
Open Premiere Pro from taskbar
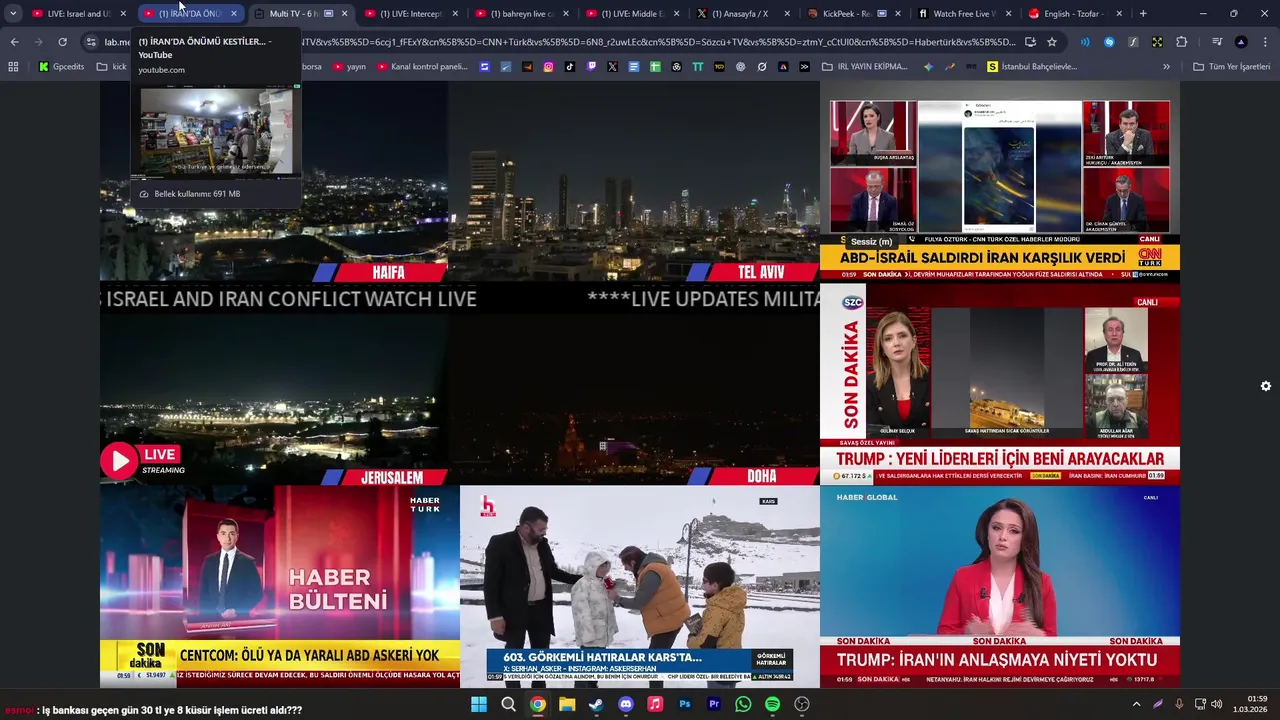tap(714, 704)
